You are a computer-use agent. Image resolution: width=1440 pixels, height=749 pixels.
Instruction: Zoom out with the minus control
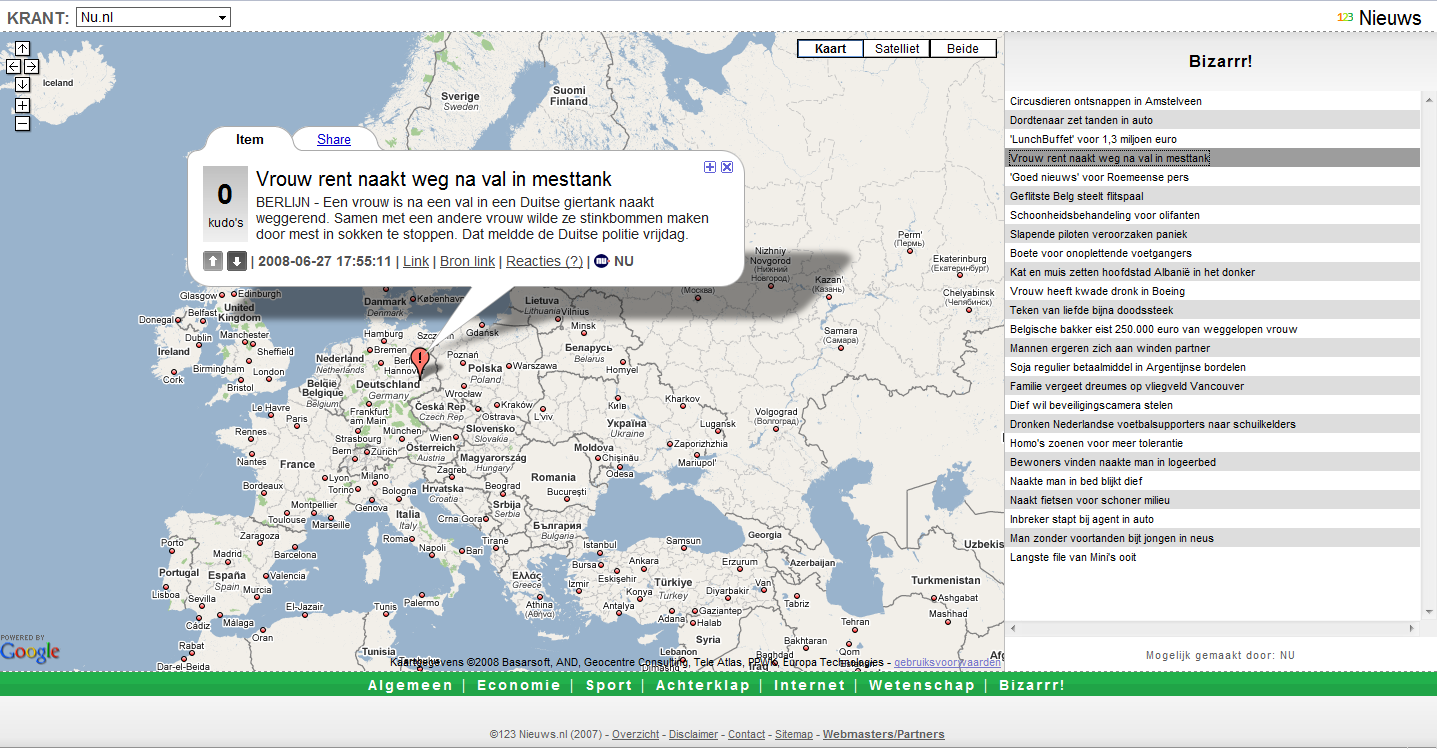[23, 123]
